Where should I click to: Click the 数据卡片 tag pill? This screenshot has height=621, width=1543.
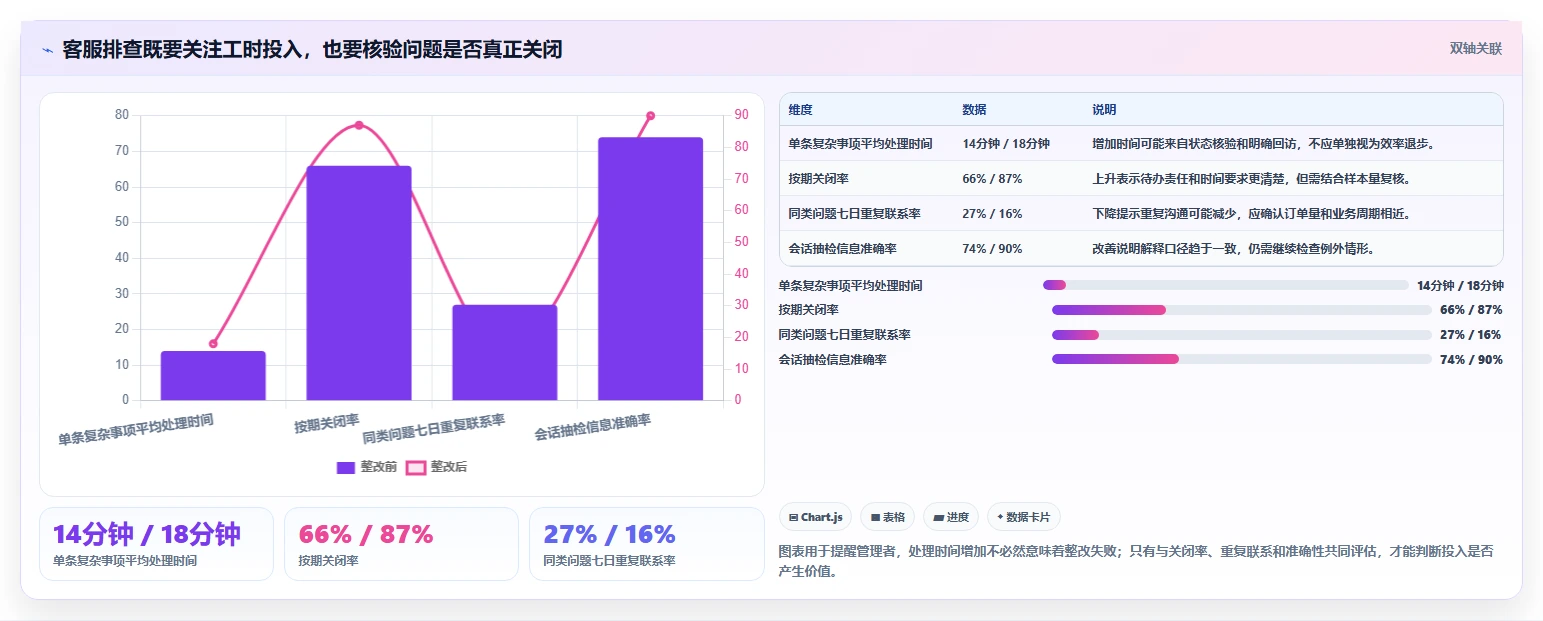point(1023,517)
